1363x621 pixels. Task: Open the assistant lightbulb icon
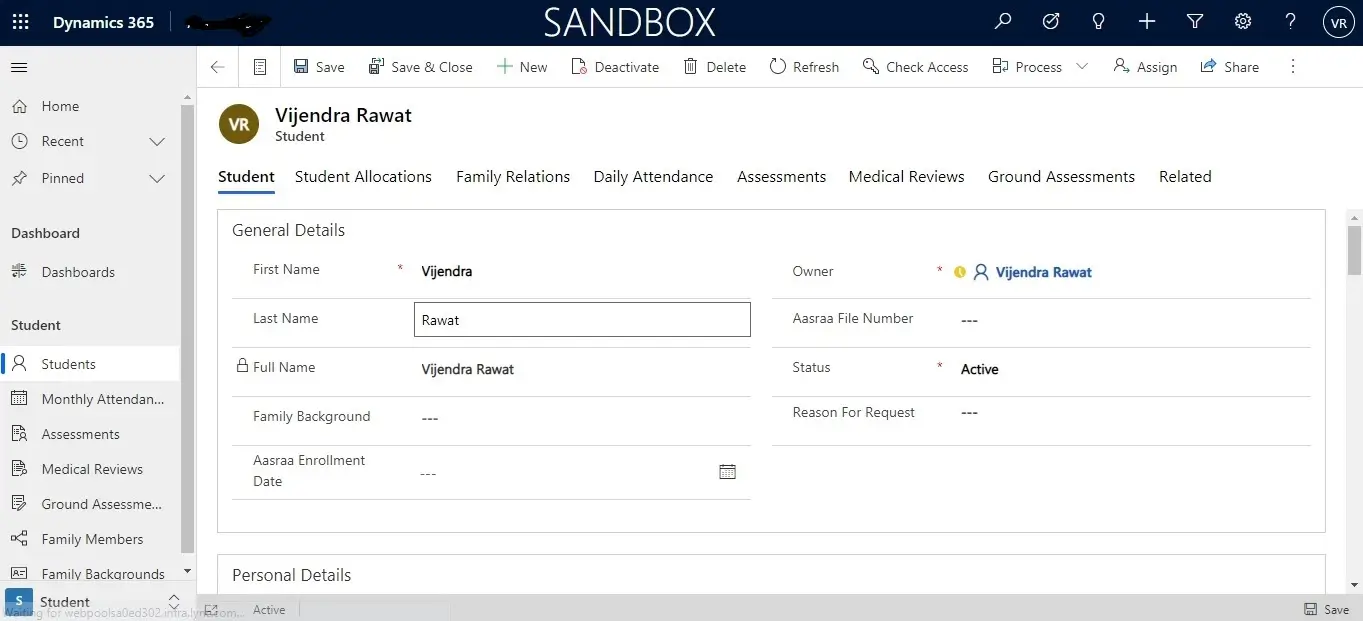click(x=1099, y=22)
